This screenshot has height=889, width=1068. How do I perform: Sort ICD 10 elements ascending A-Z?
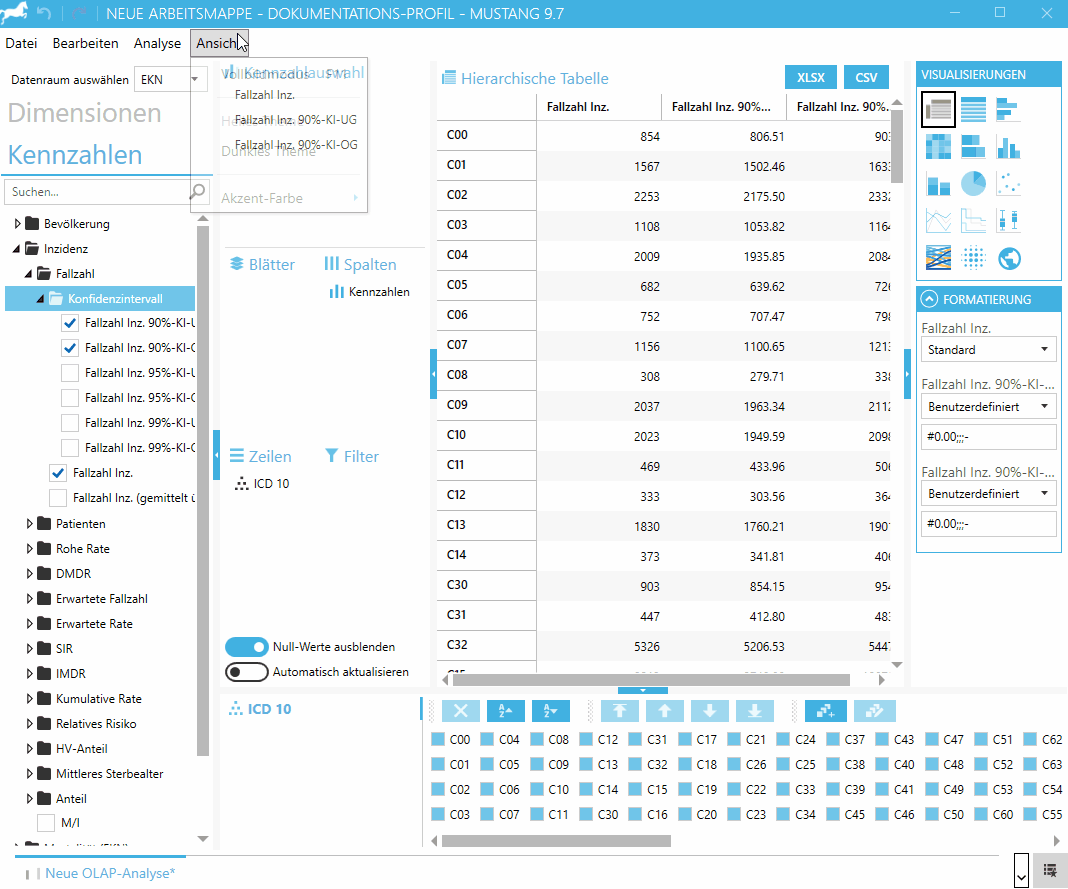505,711
